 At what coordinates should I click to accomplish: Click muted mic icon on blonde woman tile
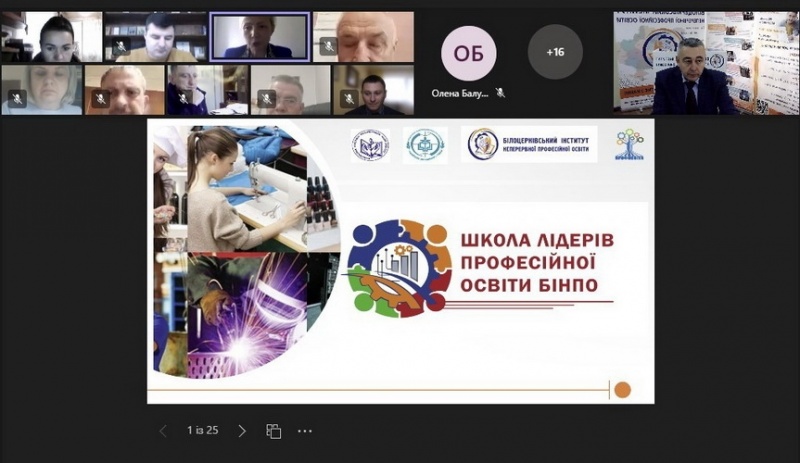point(17,99)
